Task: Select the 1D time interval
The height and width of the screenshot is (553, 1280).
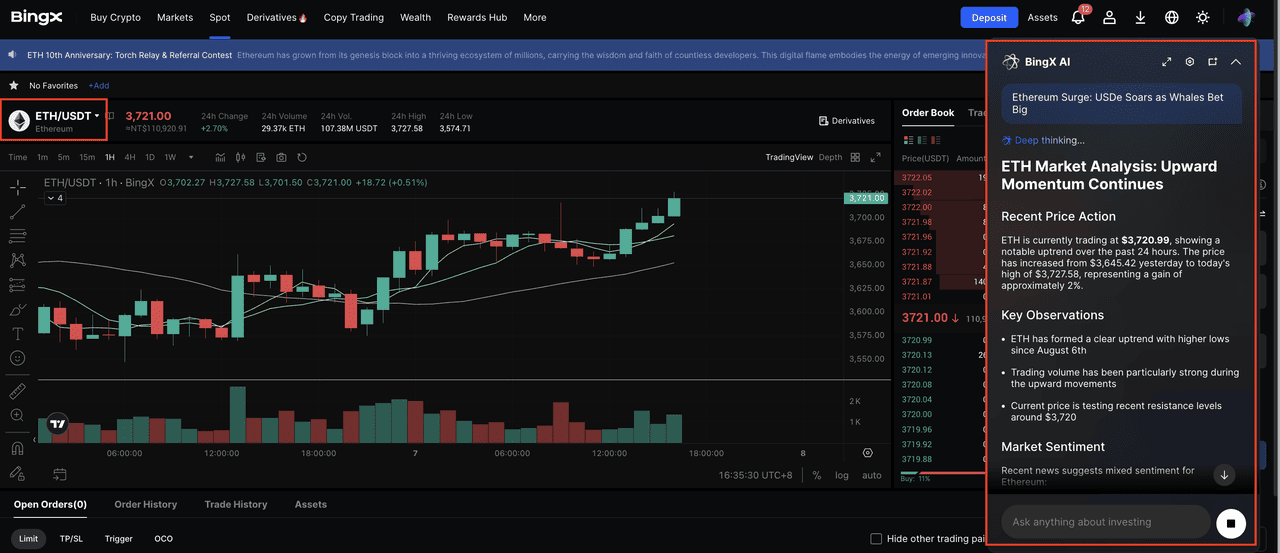Action: (150, 157)
